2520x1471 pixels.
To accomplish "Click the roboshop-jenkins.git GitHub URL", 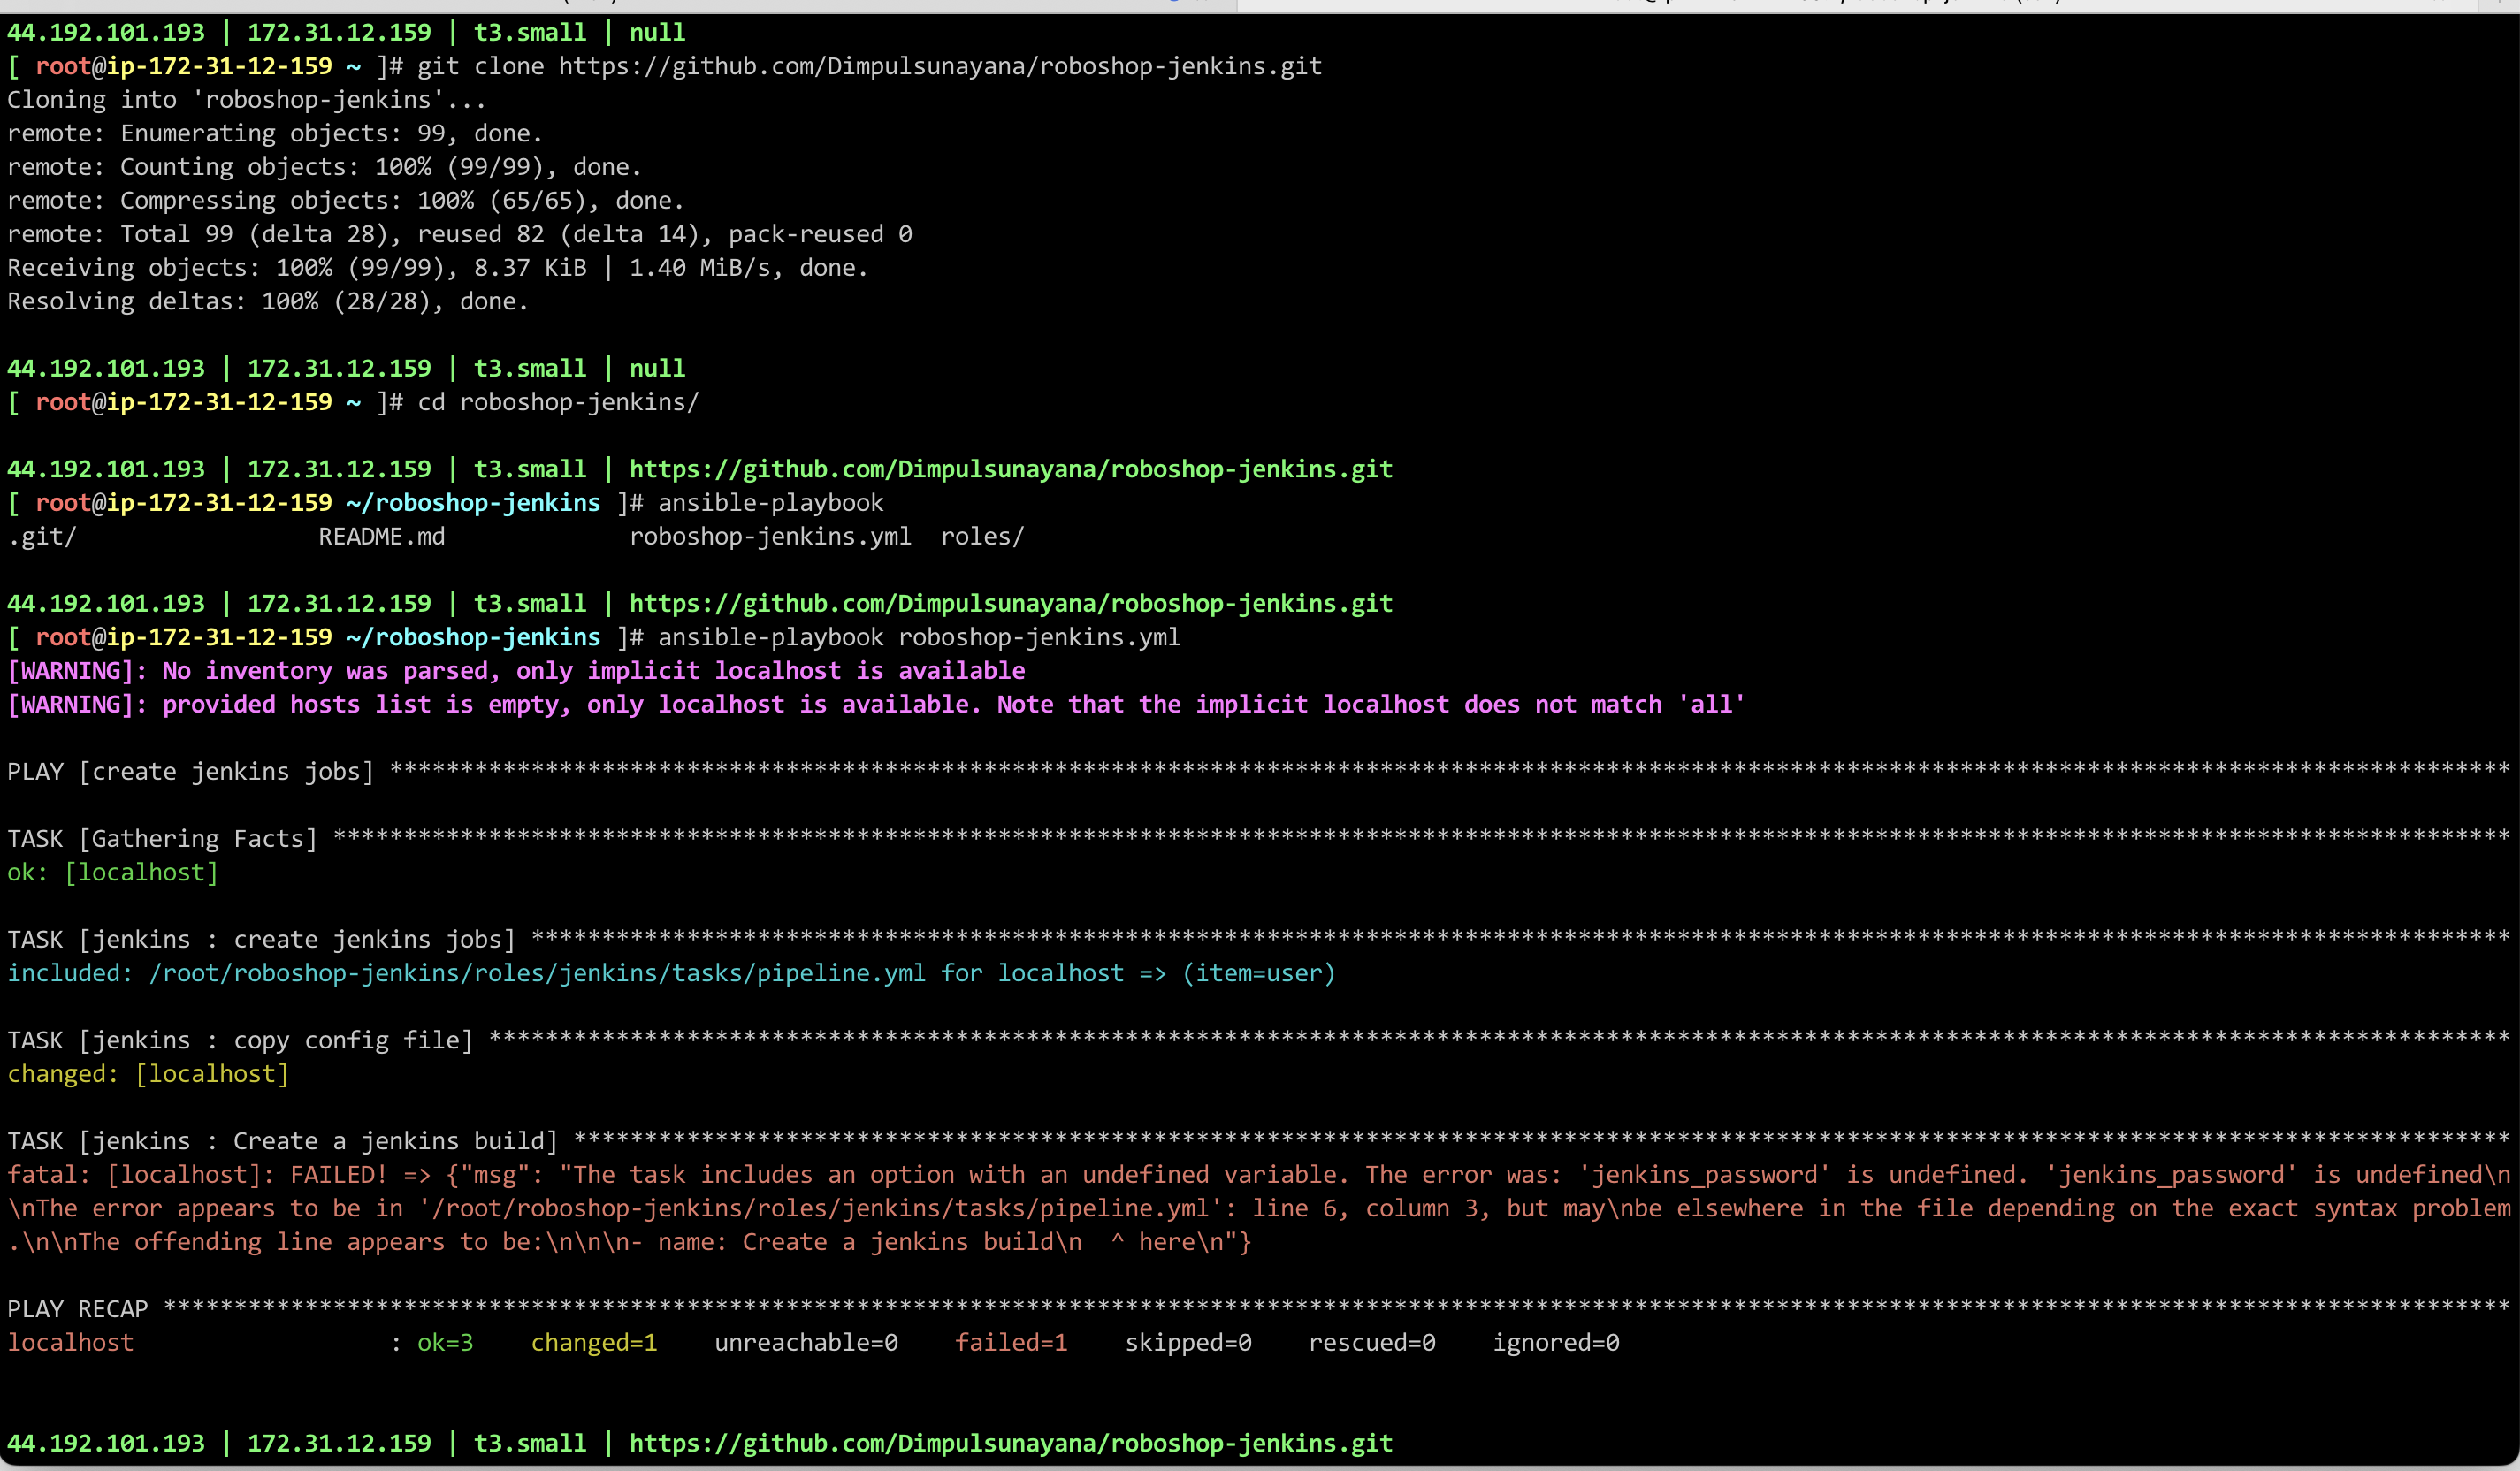I will click(1009, 468).
